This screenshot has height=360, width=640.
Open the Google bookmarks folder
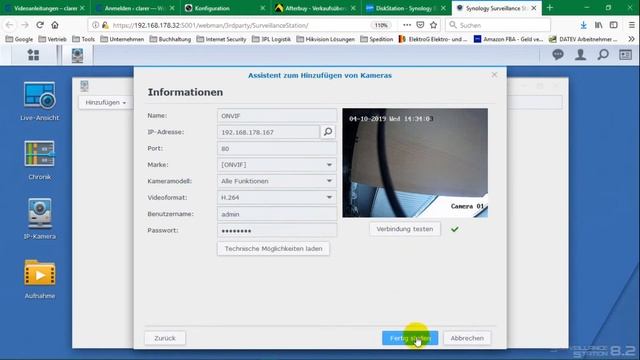[19, 39]
